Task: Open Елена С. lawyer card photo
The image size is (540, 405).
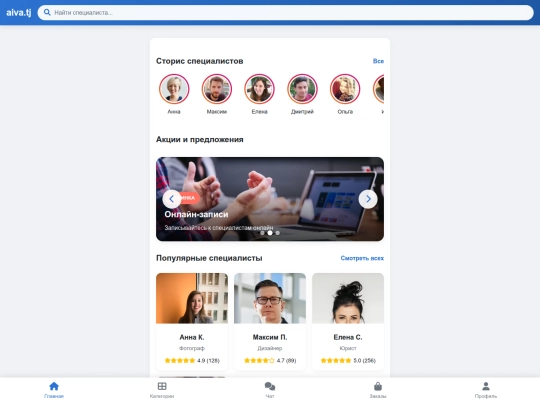Action: 348,298
